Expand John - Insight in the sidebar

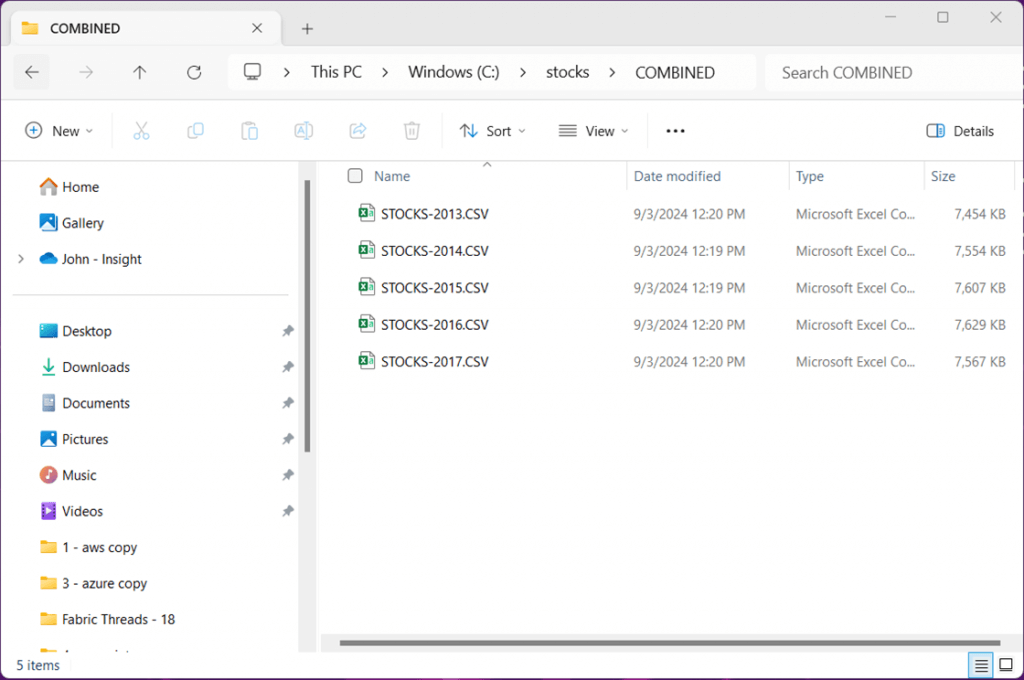(20, 258)
